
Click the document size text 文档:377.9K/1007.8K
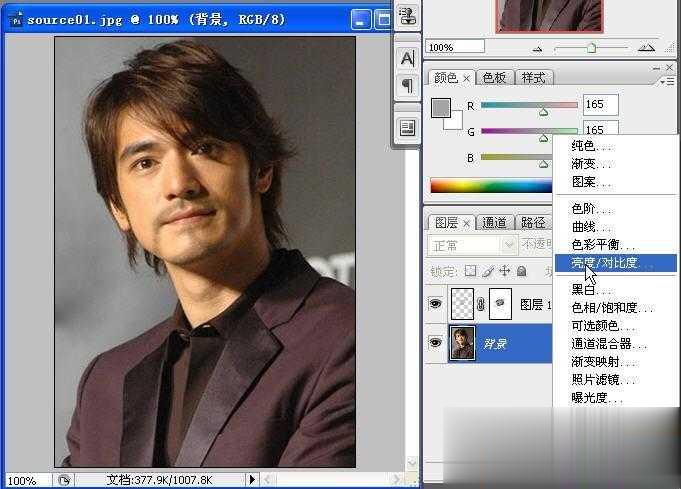[x=159, y=480]
